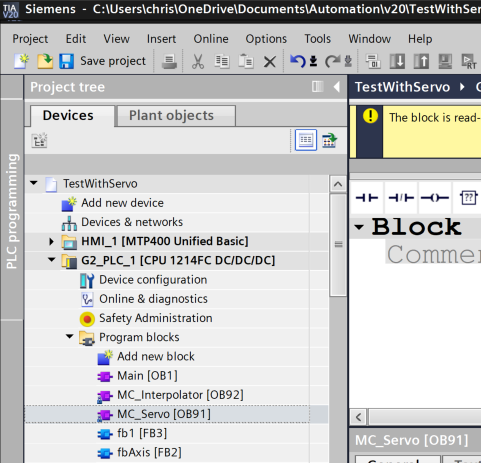Click the Start simulation icon
Screen dimensions: 481x463
click(x=445, y=61)
